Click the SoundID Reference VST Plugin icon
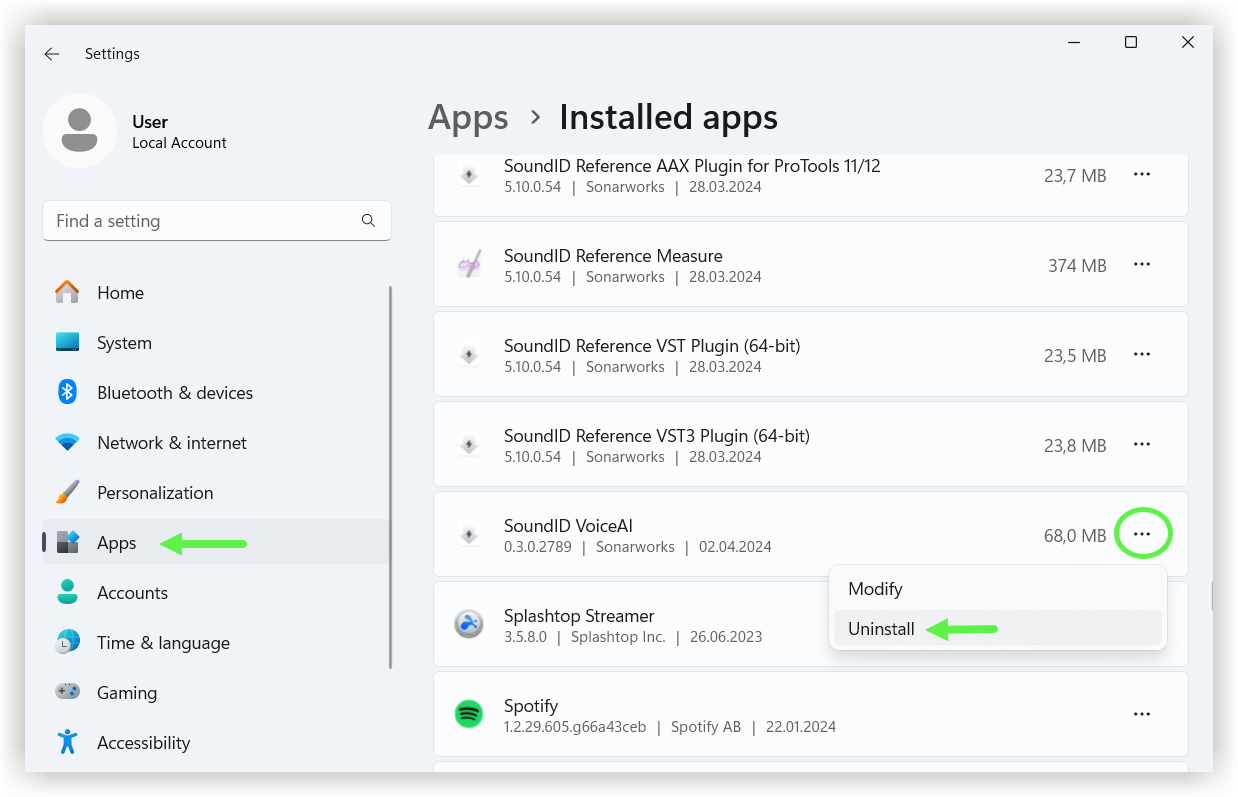1238x797 pixels. pyautogui.click(x=469, y=355)
